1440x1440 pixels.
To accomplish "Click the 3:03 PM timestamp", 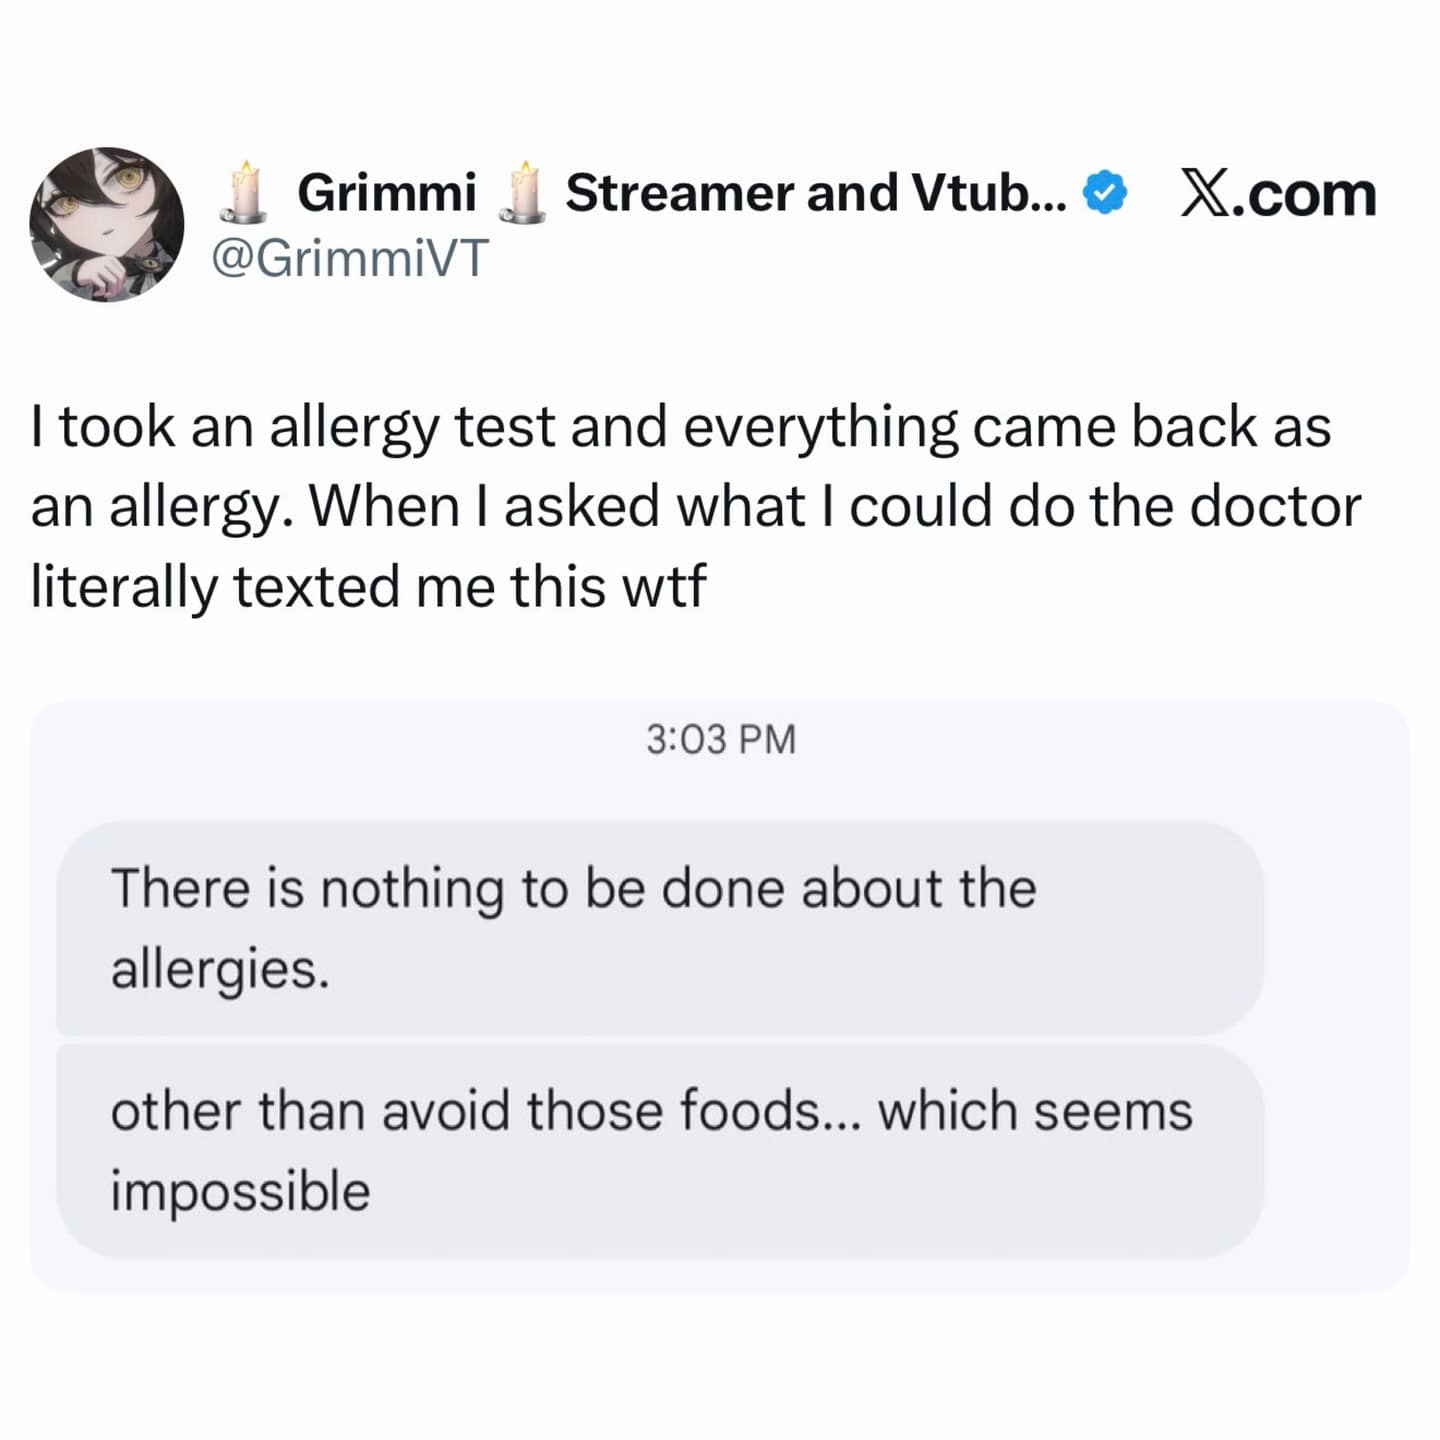I will point(718,740).
